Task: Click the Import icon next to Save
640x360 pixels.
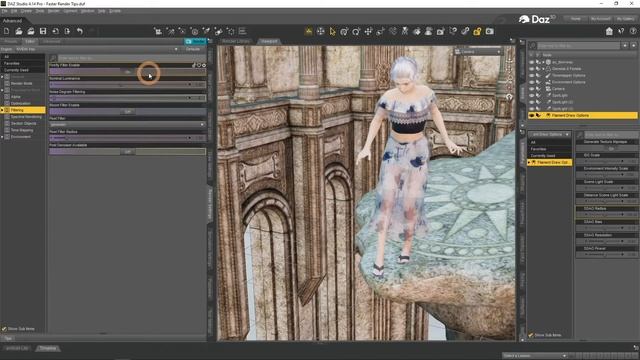Action: click(x=55, y=31)
